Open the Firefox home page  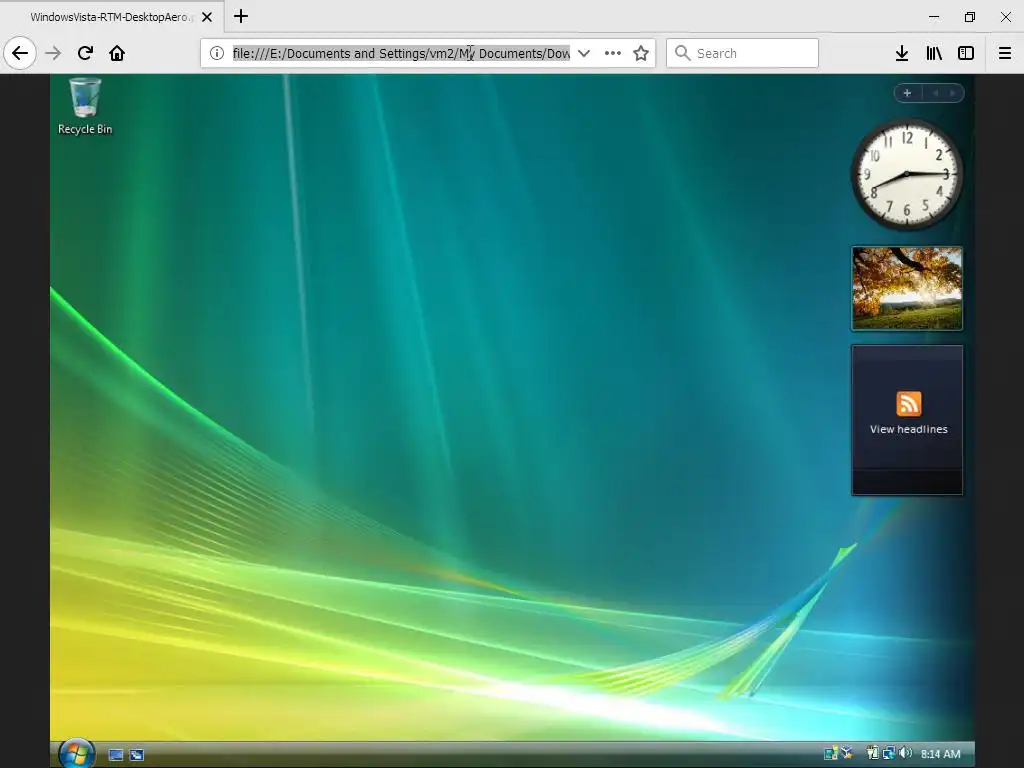[x=117, y=53]
